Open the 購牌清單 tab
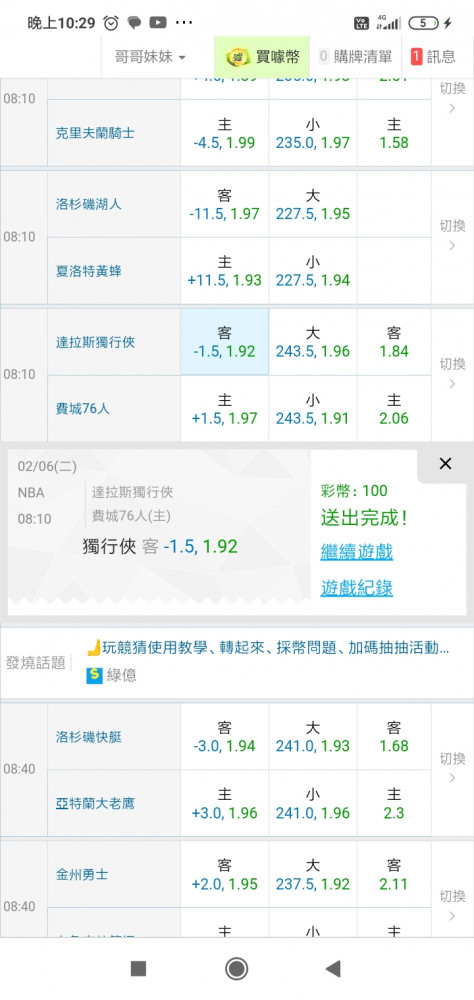This screenshot has height=1000, width=474. 355,57
